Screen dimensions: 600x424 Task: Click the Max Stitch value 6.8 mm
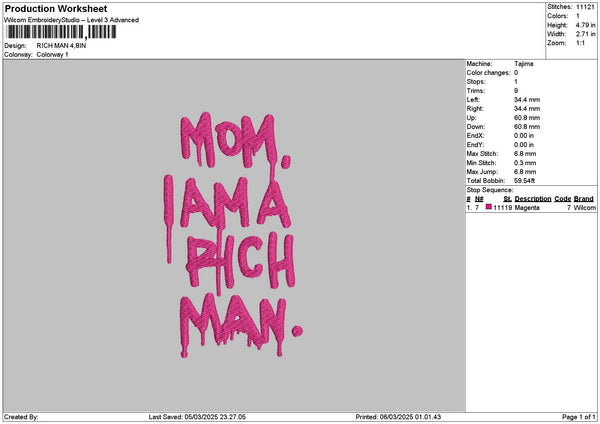tap(525, 153)
